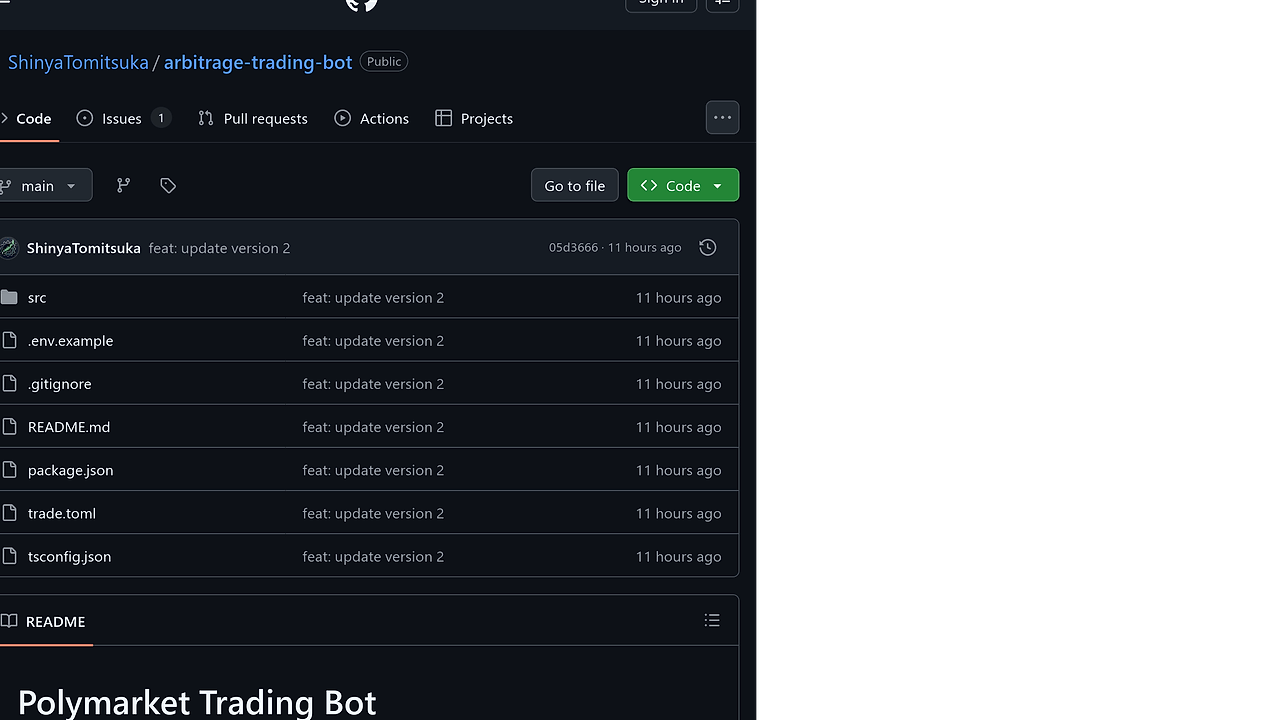
Task: Open the Actions tab
Action: pos(371,118)
